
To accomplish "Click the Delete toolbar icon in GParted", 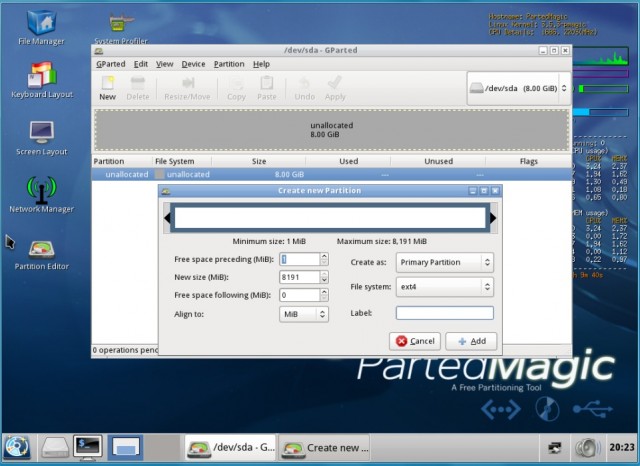I will [138, 88].
